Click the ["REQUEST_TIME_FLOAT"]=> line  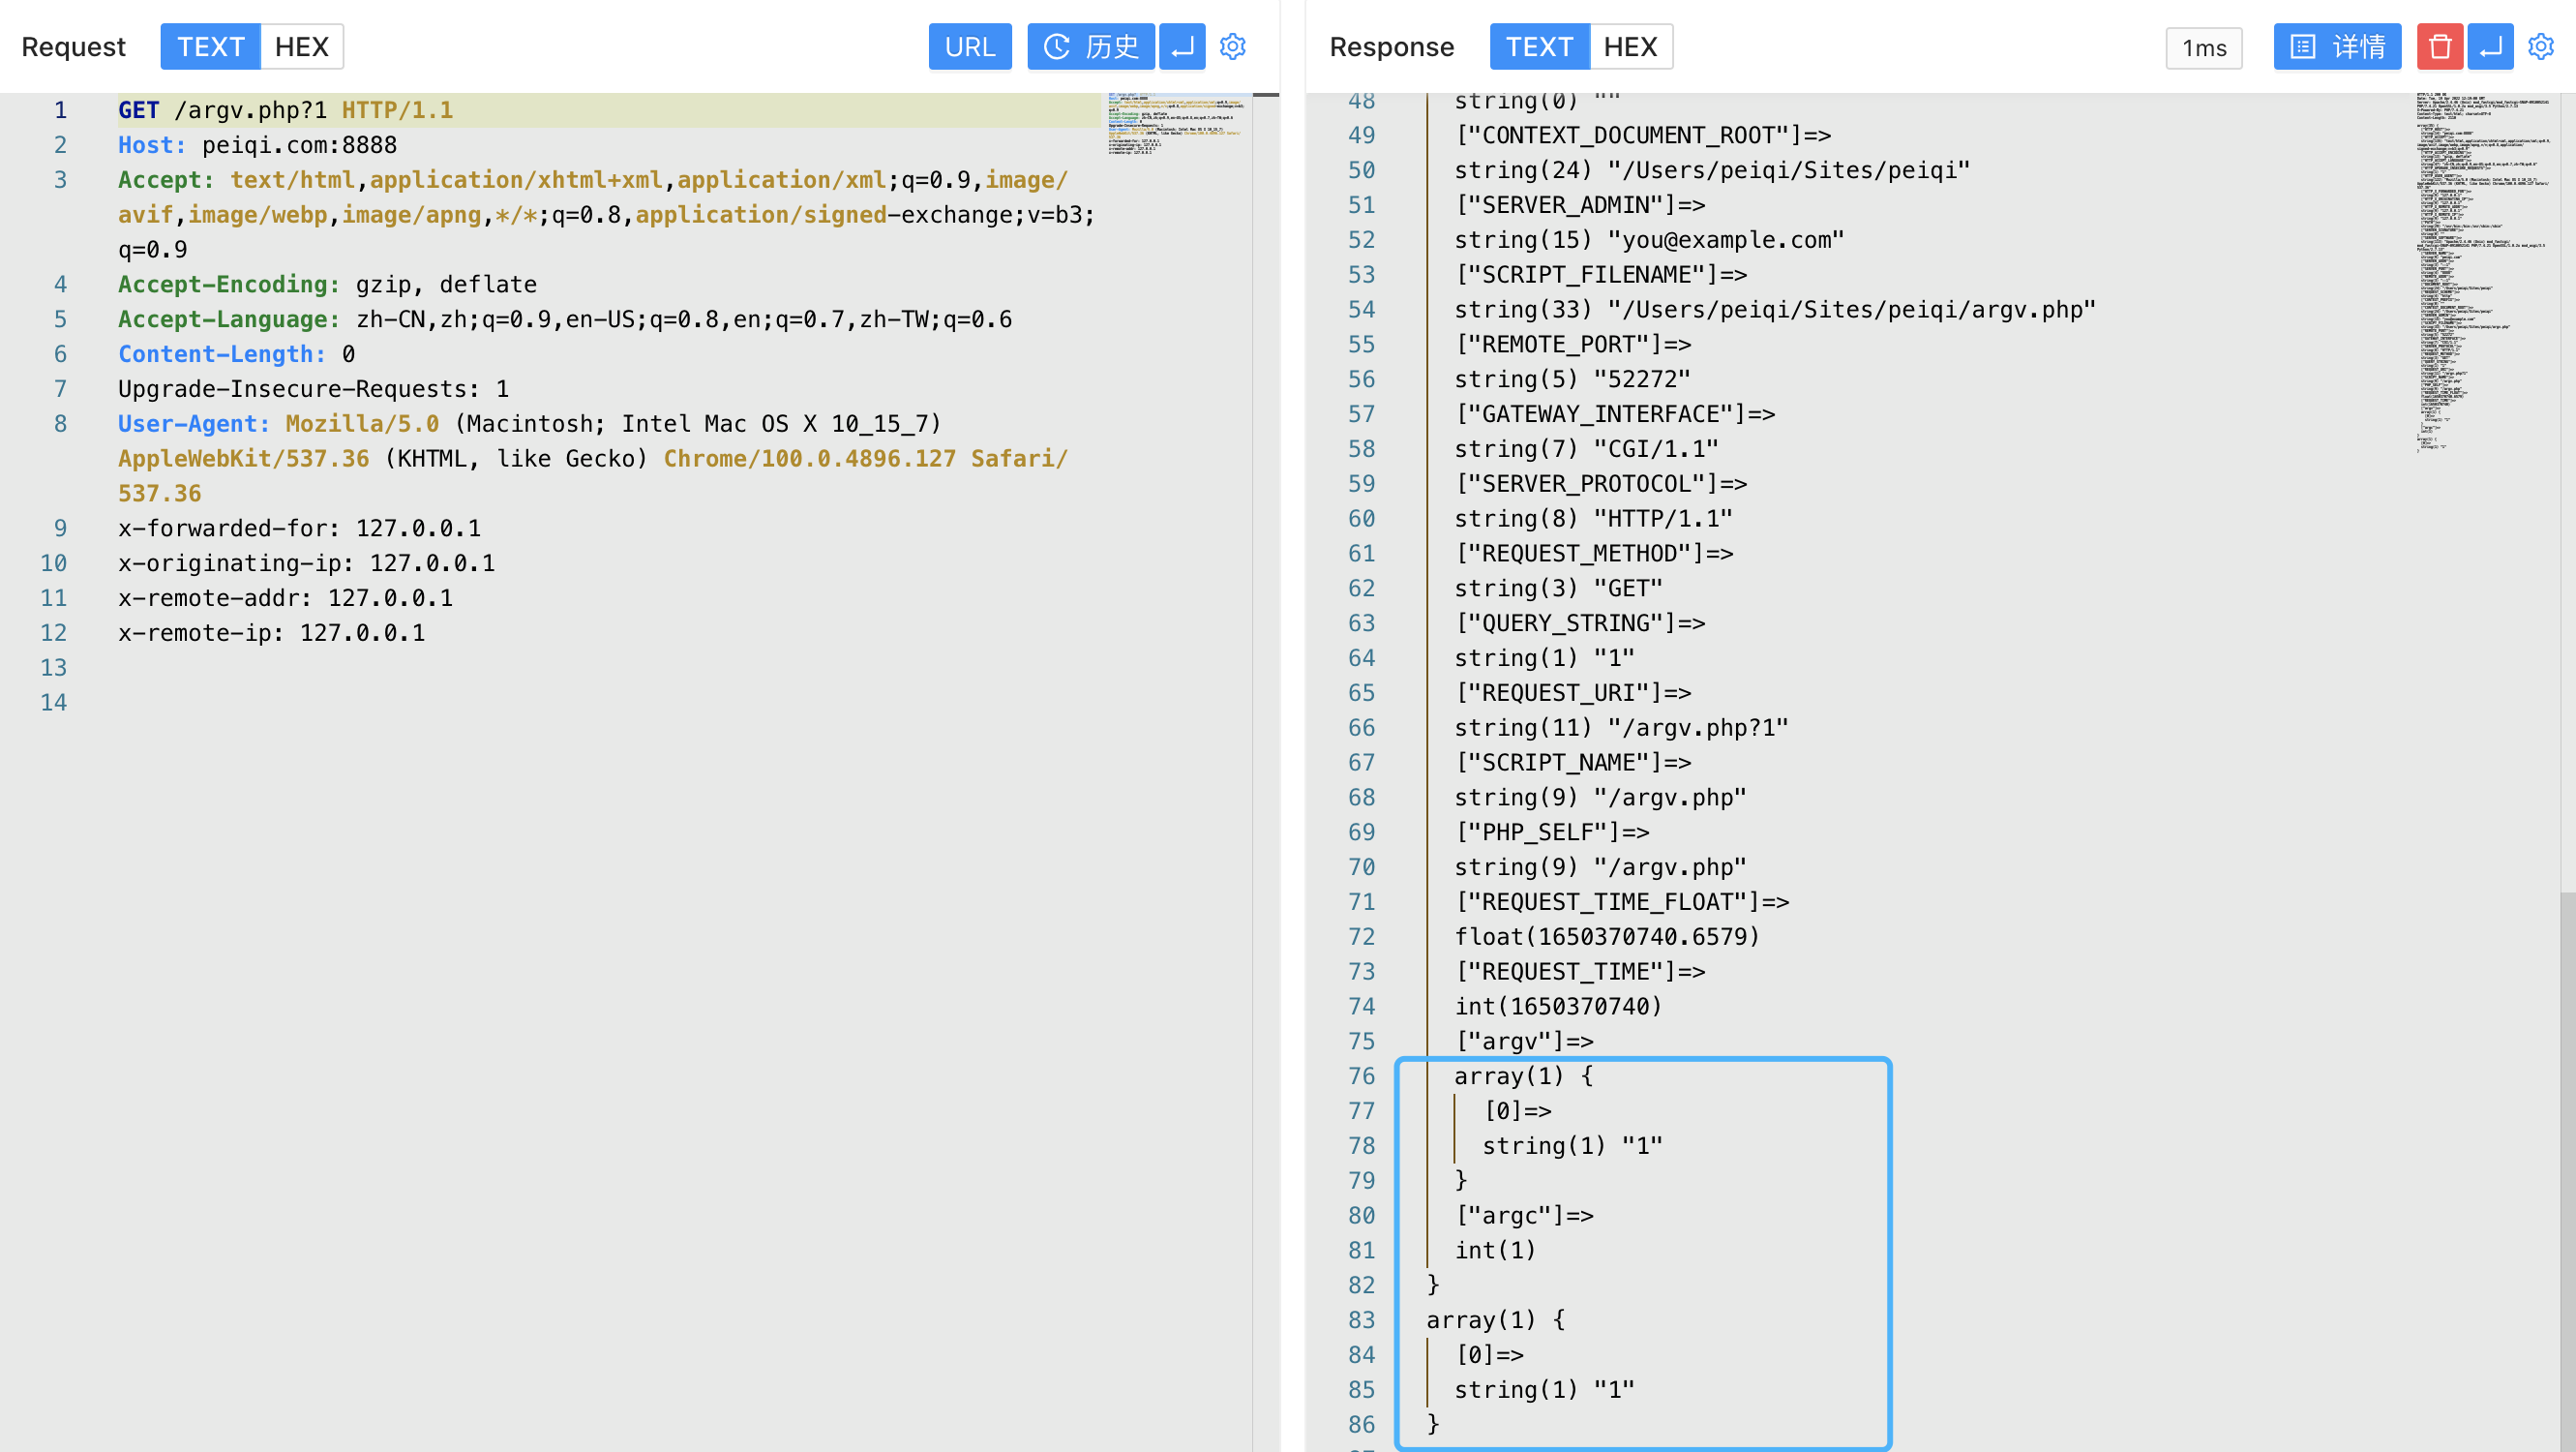pyautogui.click(x=1622, y=902)
